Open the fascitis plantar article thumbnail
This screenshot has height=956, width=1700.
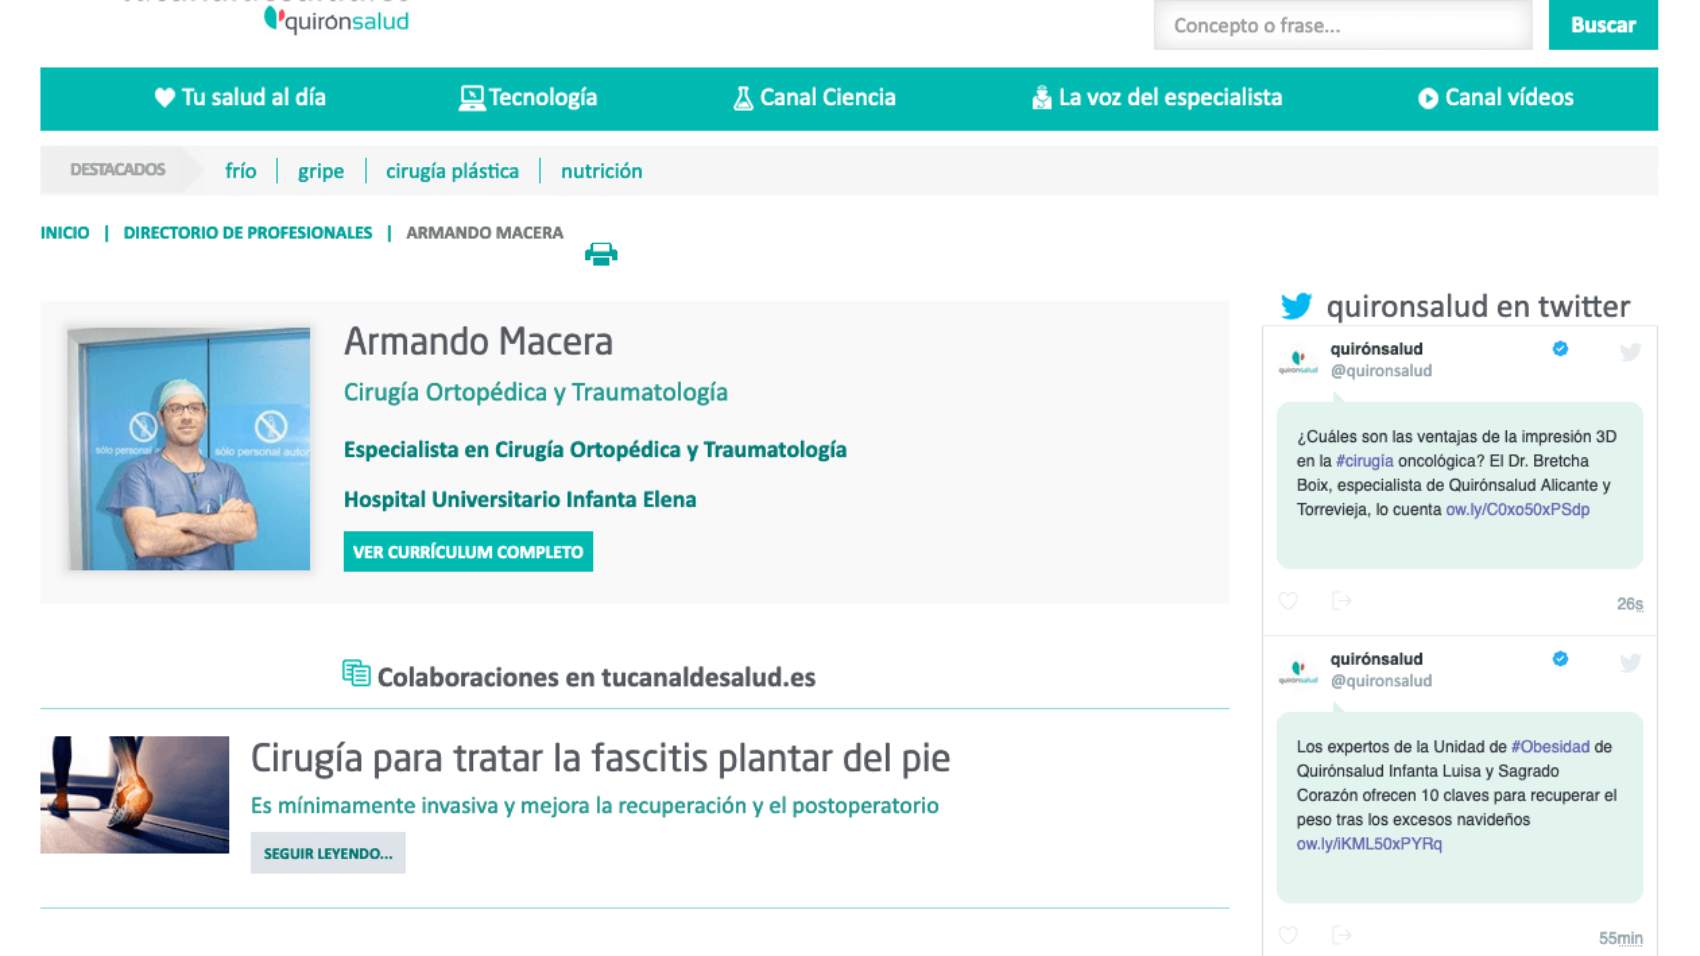pyautogui.click(x=135, y=795)
